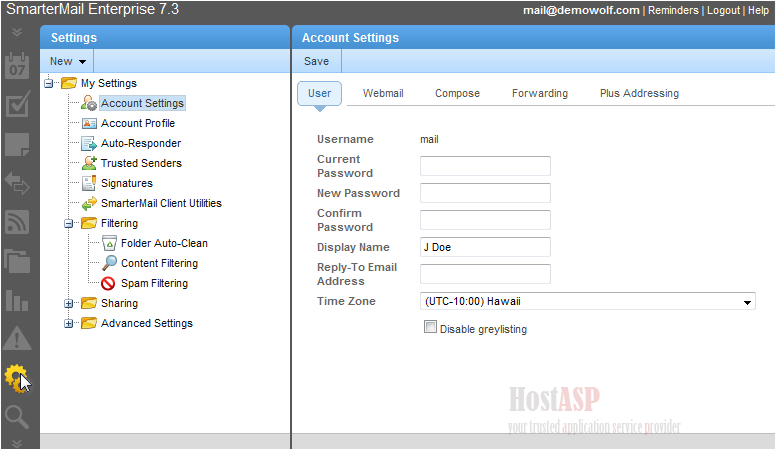The height and width of the screenshot is (450, 776).
Task: Open the Help link
Action: [758, 10]
